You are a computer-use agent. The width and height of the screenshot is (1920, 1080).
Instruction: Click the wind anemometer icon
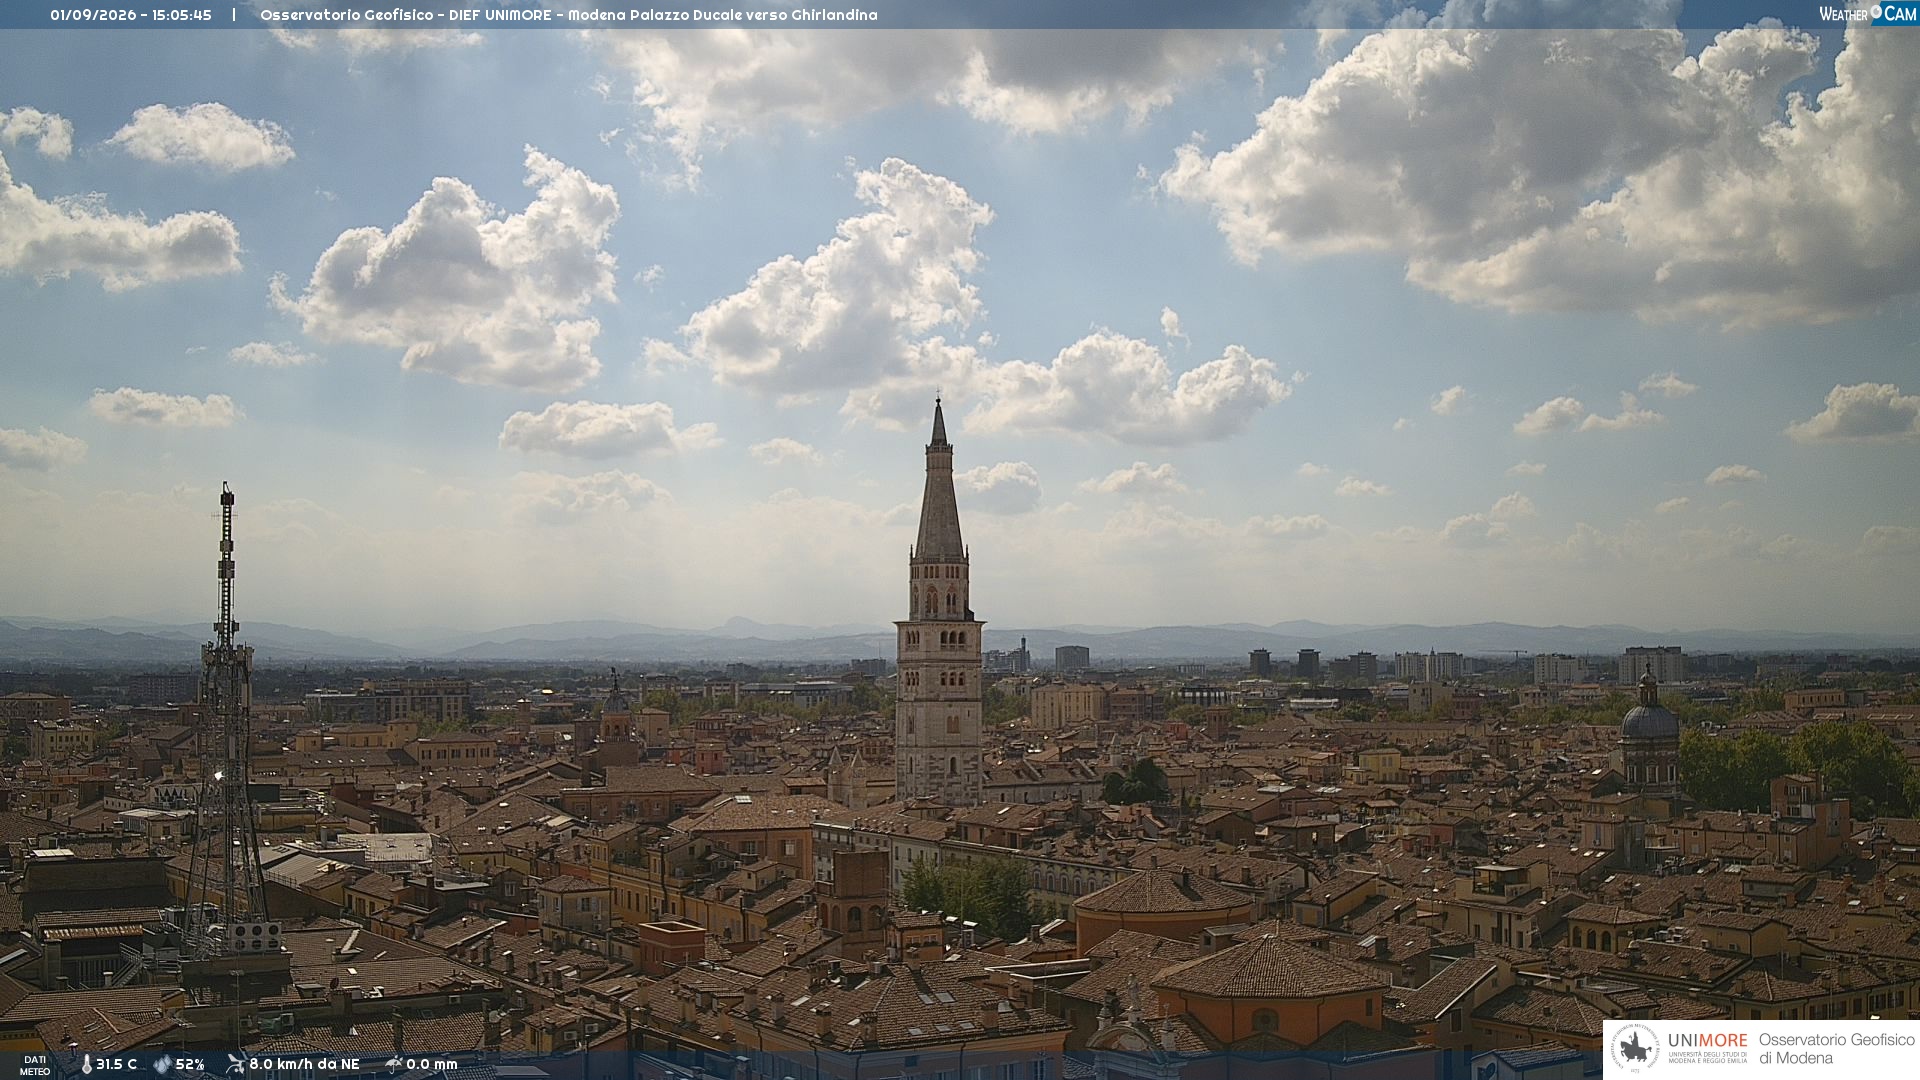tap(236, 1064)
